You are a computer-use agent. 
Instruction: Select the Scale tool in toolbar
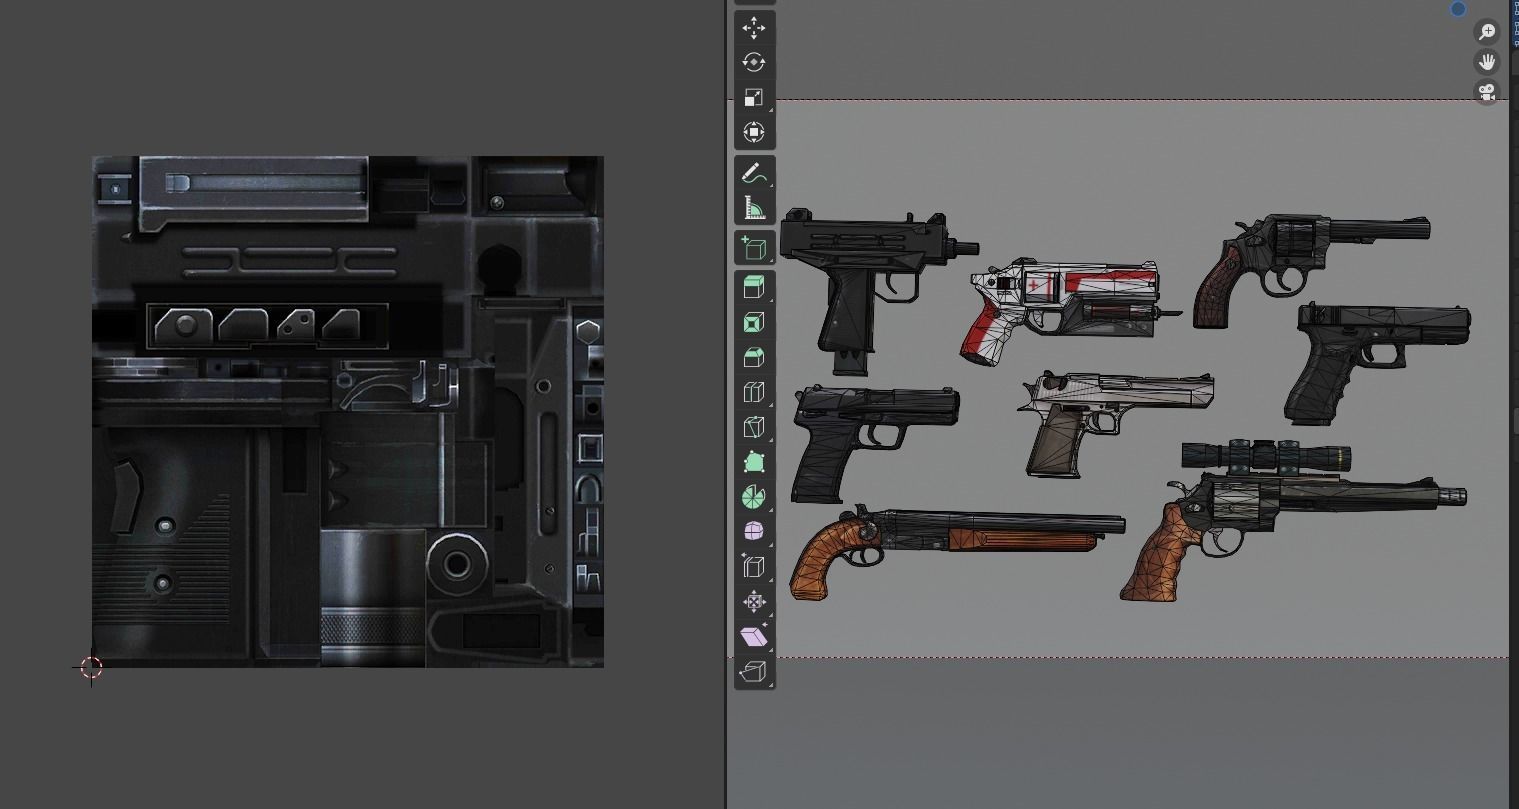click(x=754, y=97)
